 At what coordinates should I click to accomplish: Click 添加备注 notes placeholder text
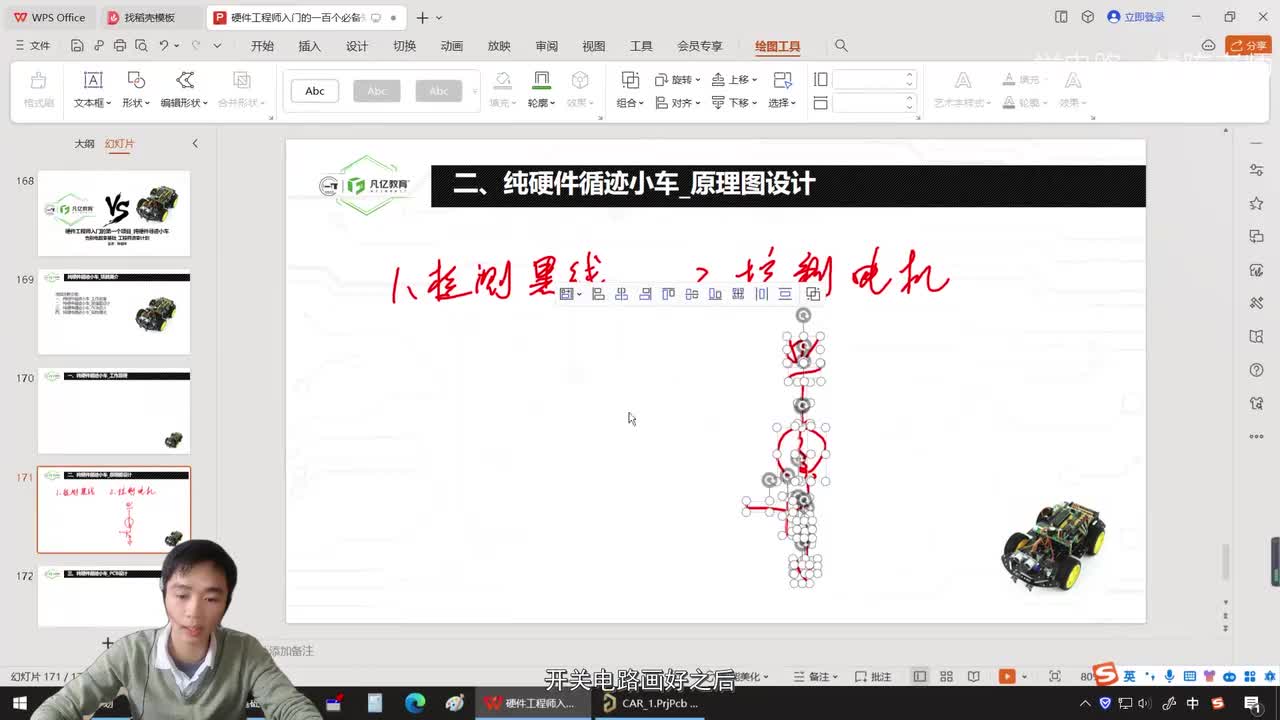point(291,651)
